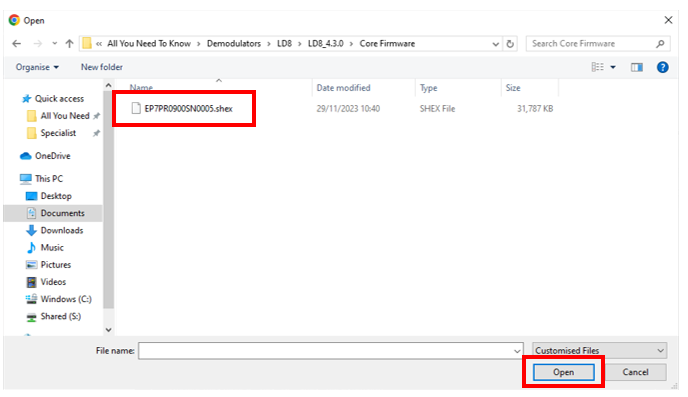
Task: Open Music folder in sidebar
Action: point(52,247)
